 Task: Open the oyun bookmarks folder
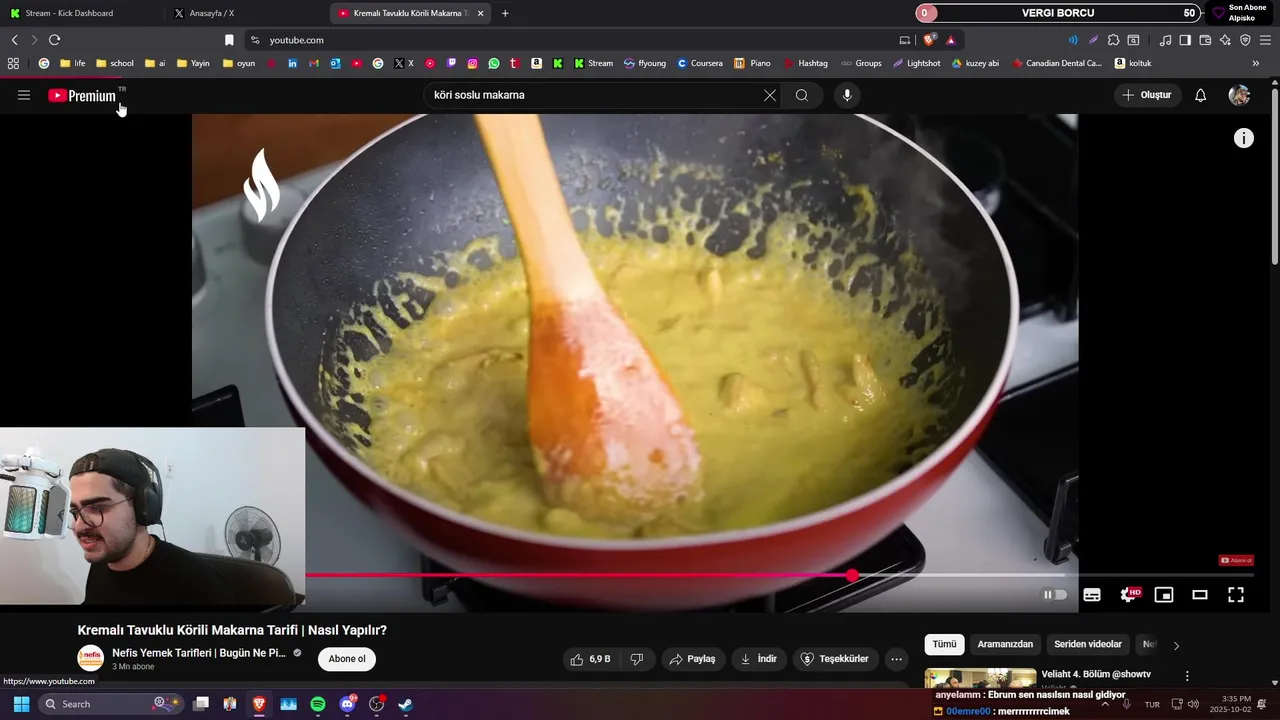pos(239,63)
